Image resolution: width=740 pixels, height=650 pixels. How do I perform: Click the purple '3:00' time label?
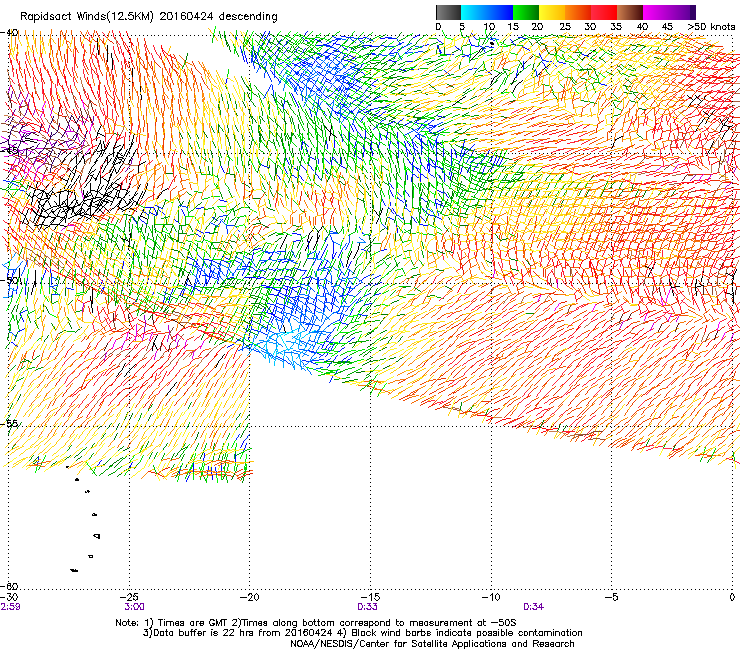135,607
